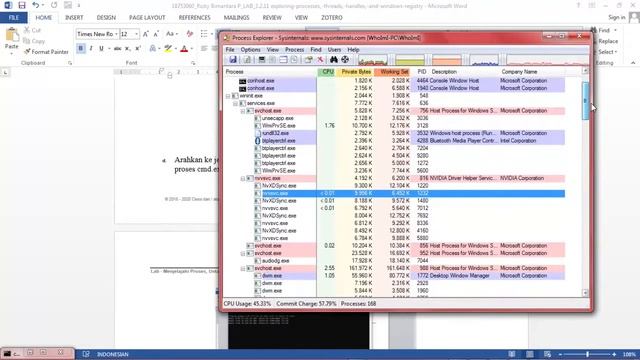Open Change Case Aa dropdown
The width and height of the screenshot is (640, 360).
pyautogui.click(x=171, y=34)
